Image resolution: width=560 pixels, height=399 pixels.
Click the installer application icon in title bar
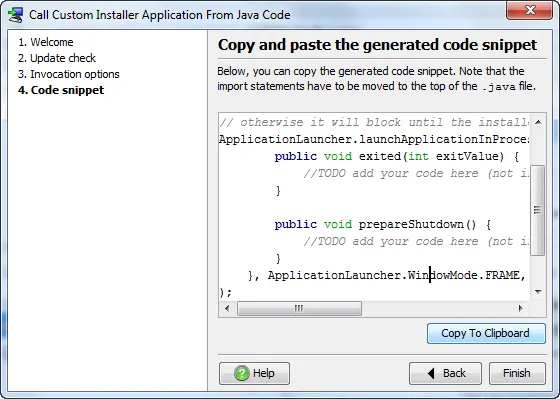(x=15, y=15)
